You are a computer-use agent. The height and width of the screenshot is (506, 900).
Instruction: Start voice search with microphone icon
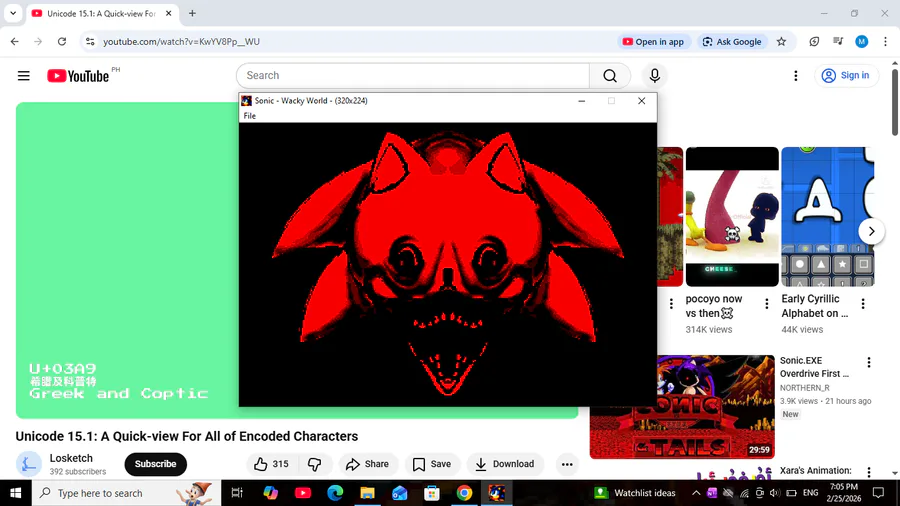[x=654, y=76]
